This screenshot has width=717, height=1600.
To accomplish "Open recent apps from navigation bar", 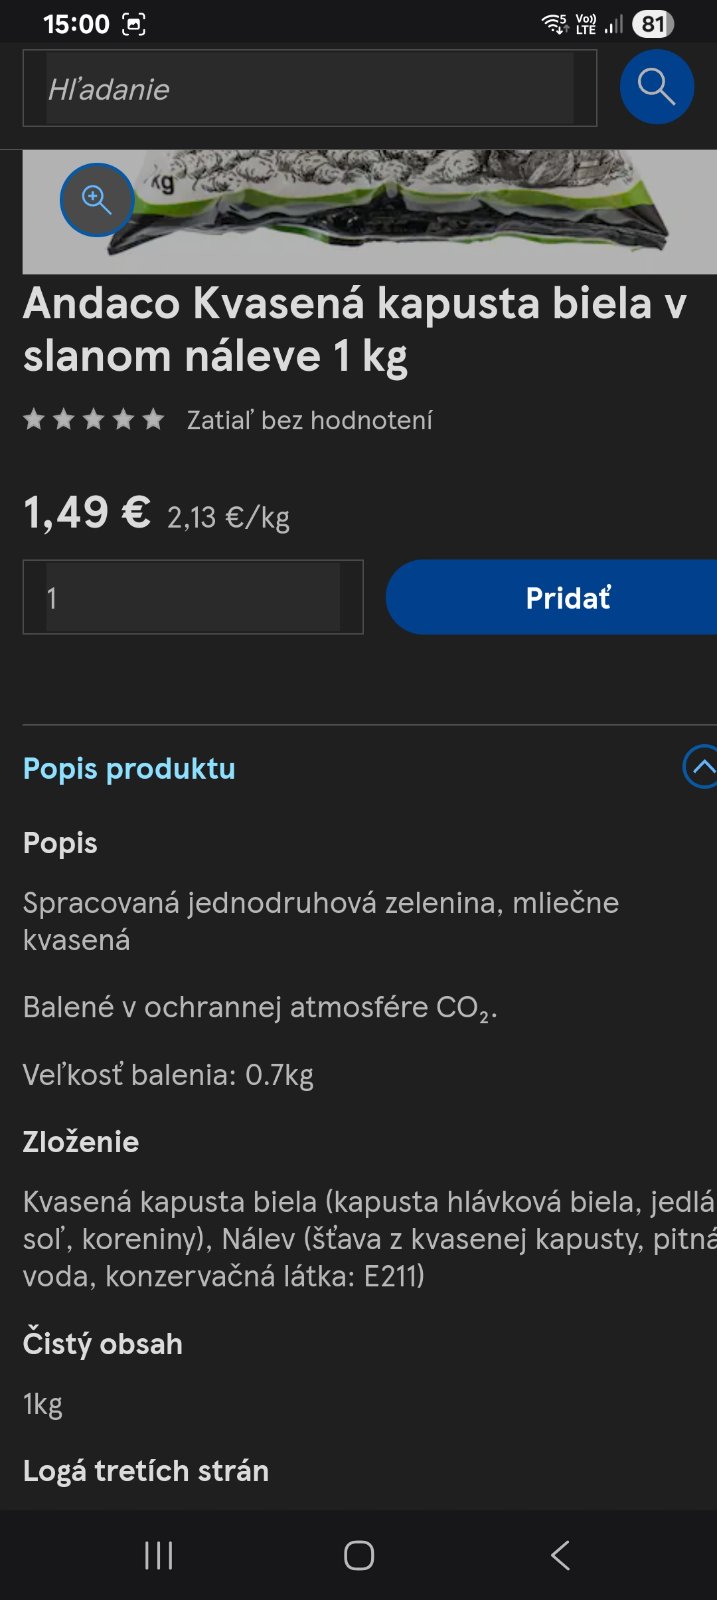I will [158, 1555].
